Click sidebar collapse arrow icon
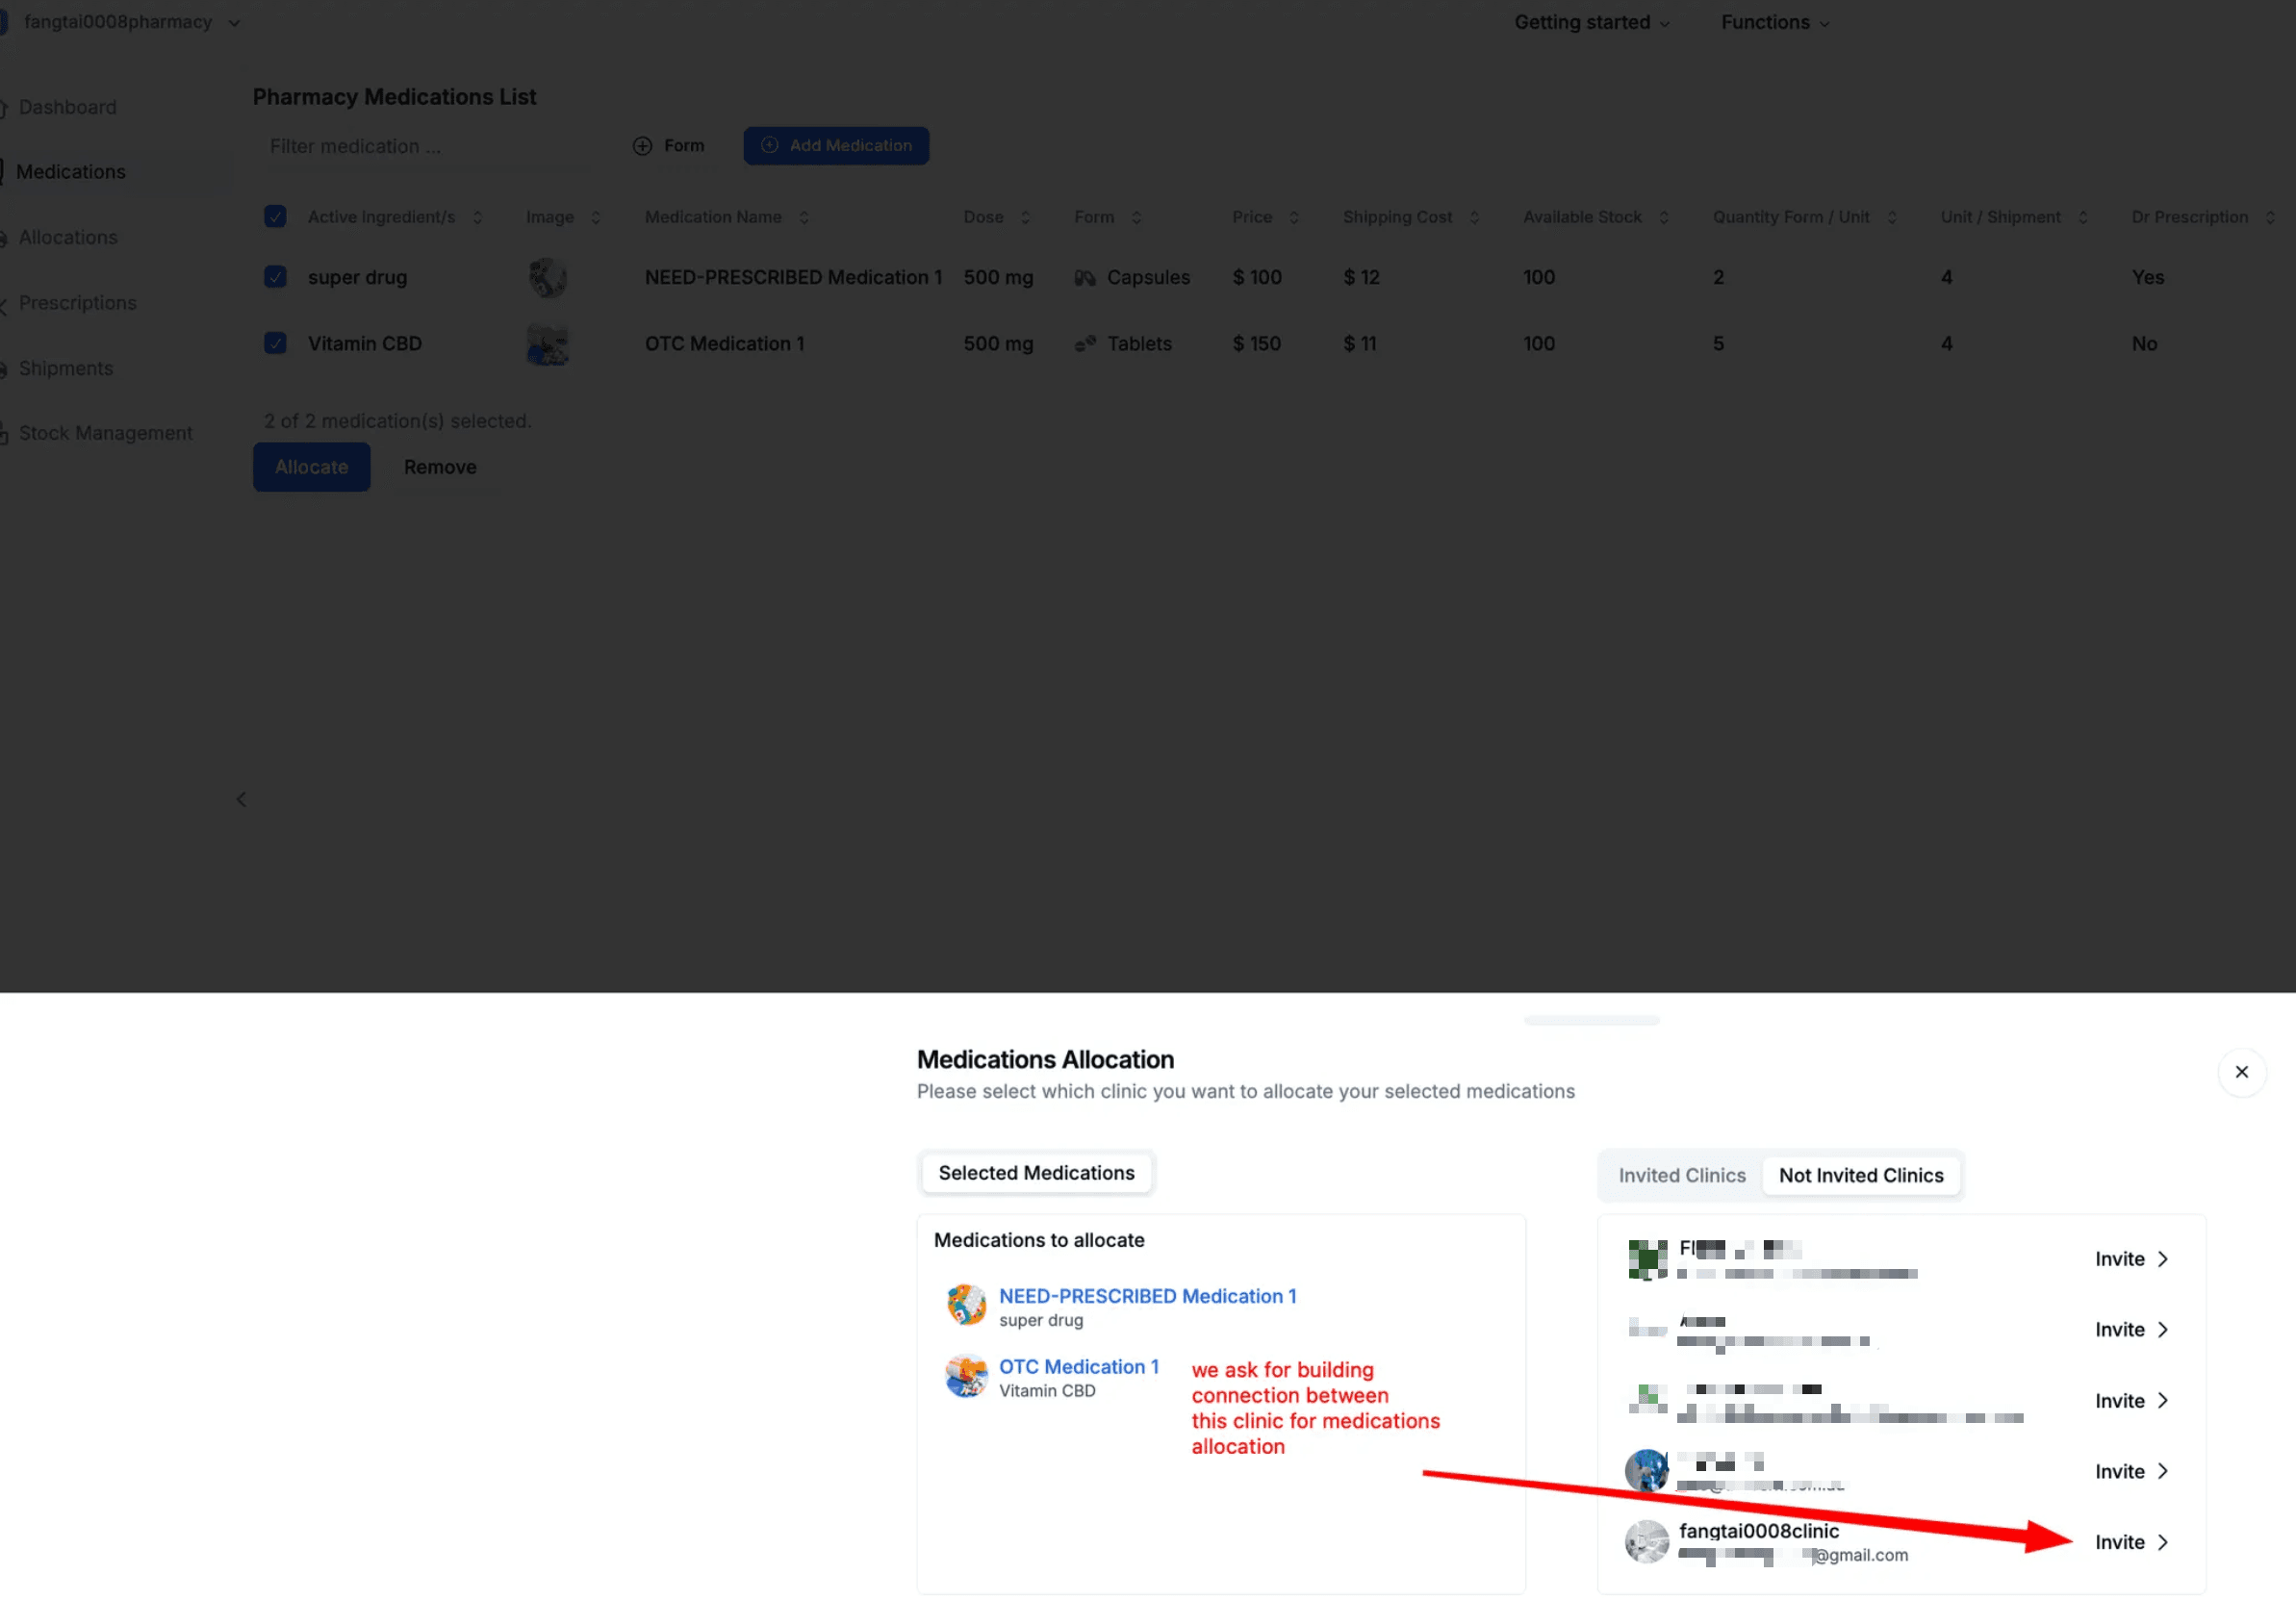Screen dimensions: 2296x1600 (x=241, y=799)
